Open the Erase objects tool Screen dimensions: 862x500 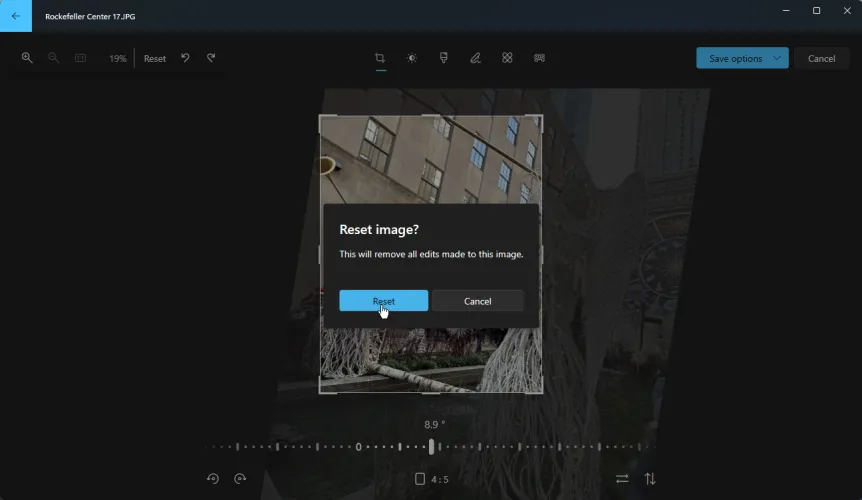(507, 58)
